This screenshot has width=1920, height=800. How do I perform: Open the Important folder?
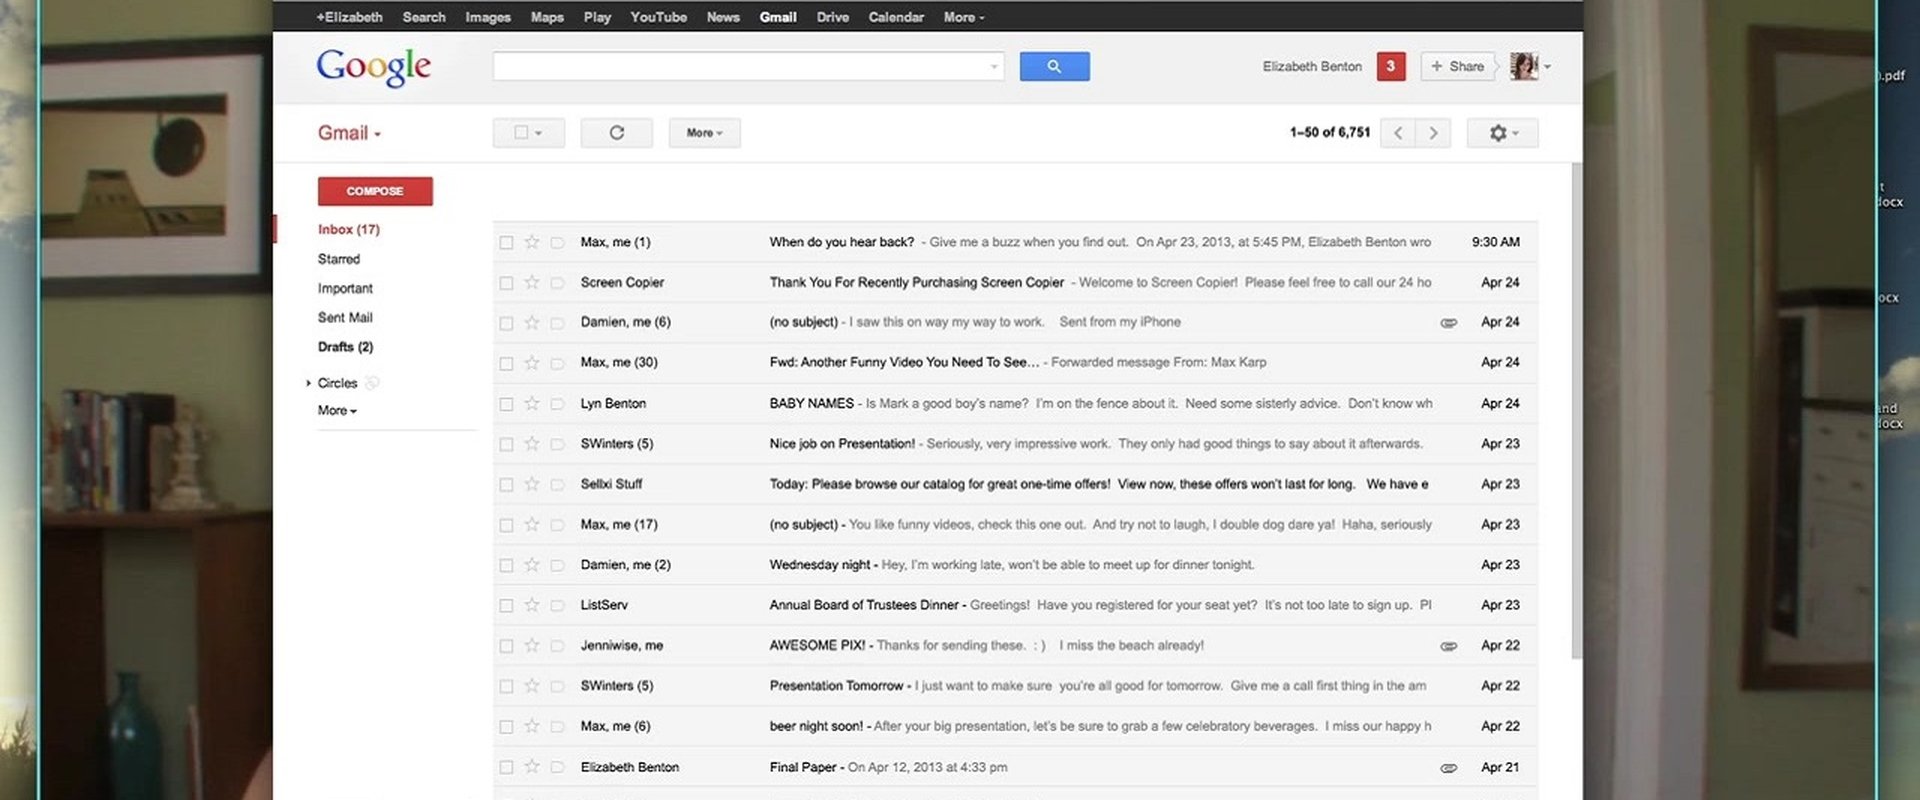coord(345,288)
